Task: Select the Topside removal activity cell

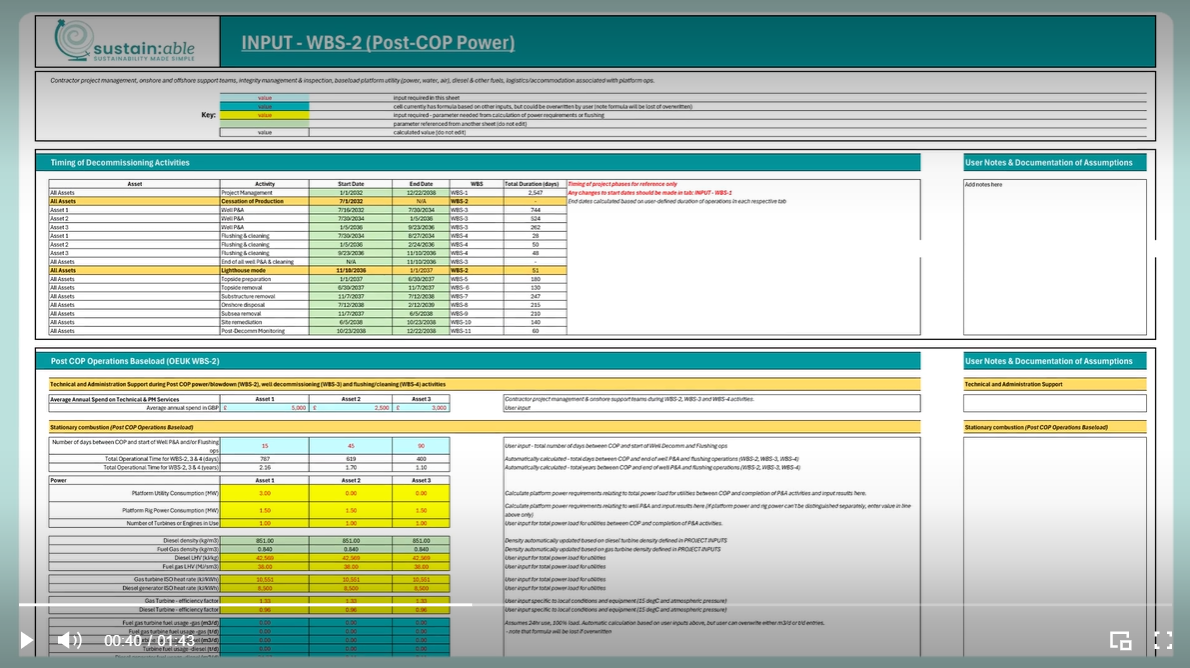Action: pos(264,288)
